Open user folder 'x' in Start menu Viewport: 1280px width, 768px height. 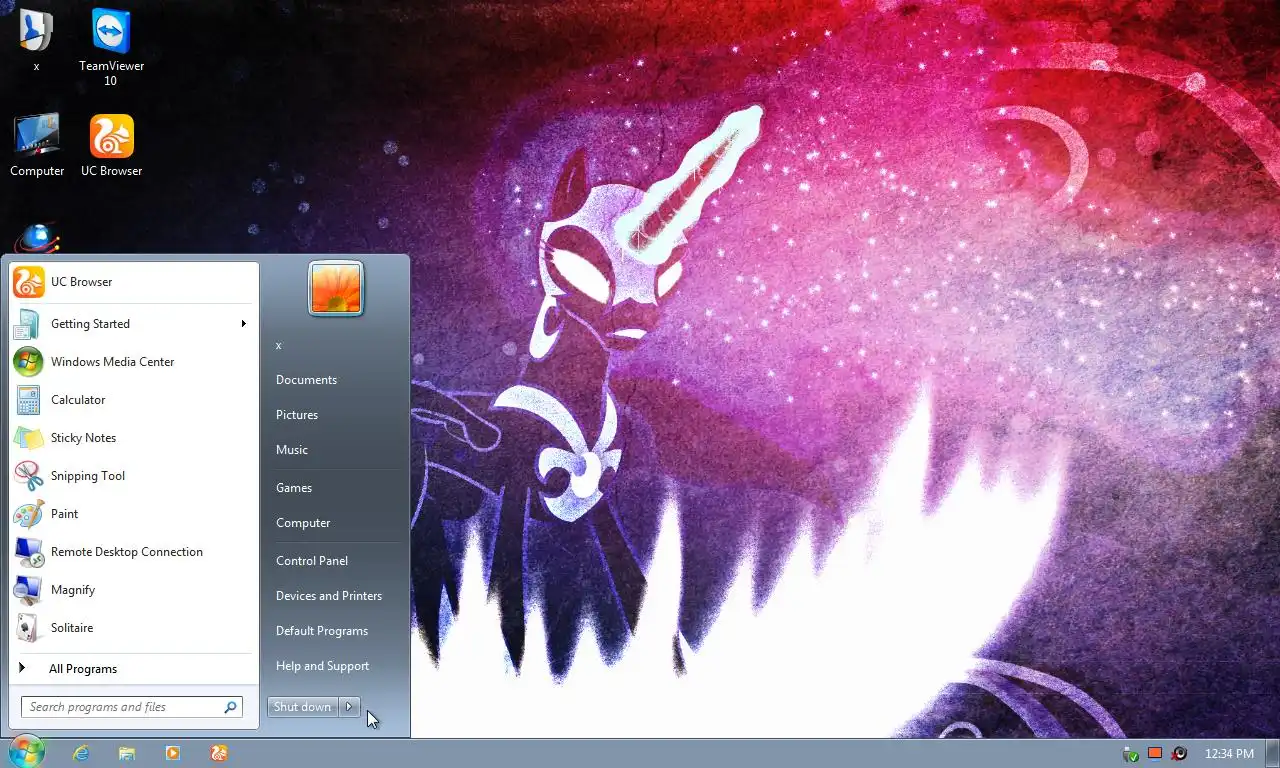click(335, 345)
